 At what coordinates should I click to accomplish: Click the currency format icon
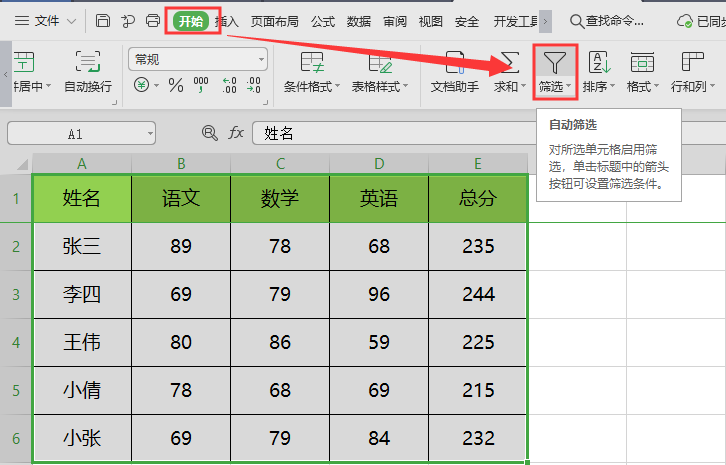142,85
